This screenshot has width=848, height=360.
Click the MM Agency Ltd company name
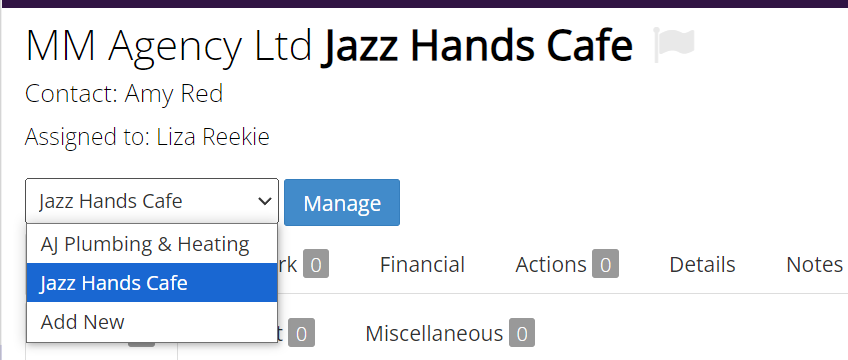tap(169, 45)
